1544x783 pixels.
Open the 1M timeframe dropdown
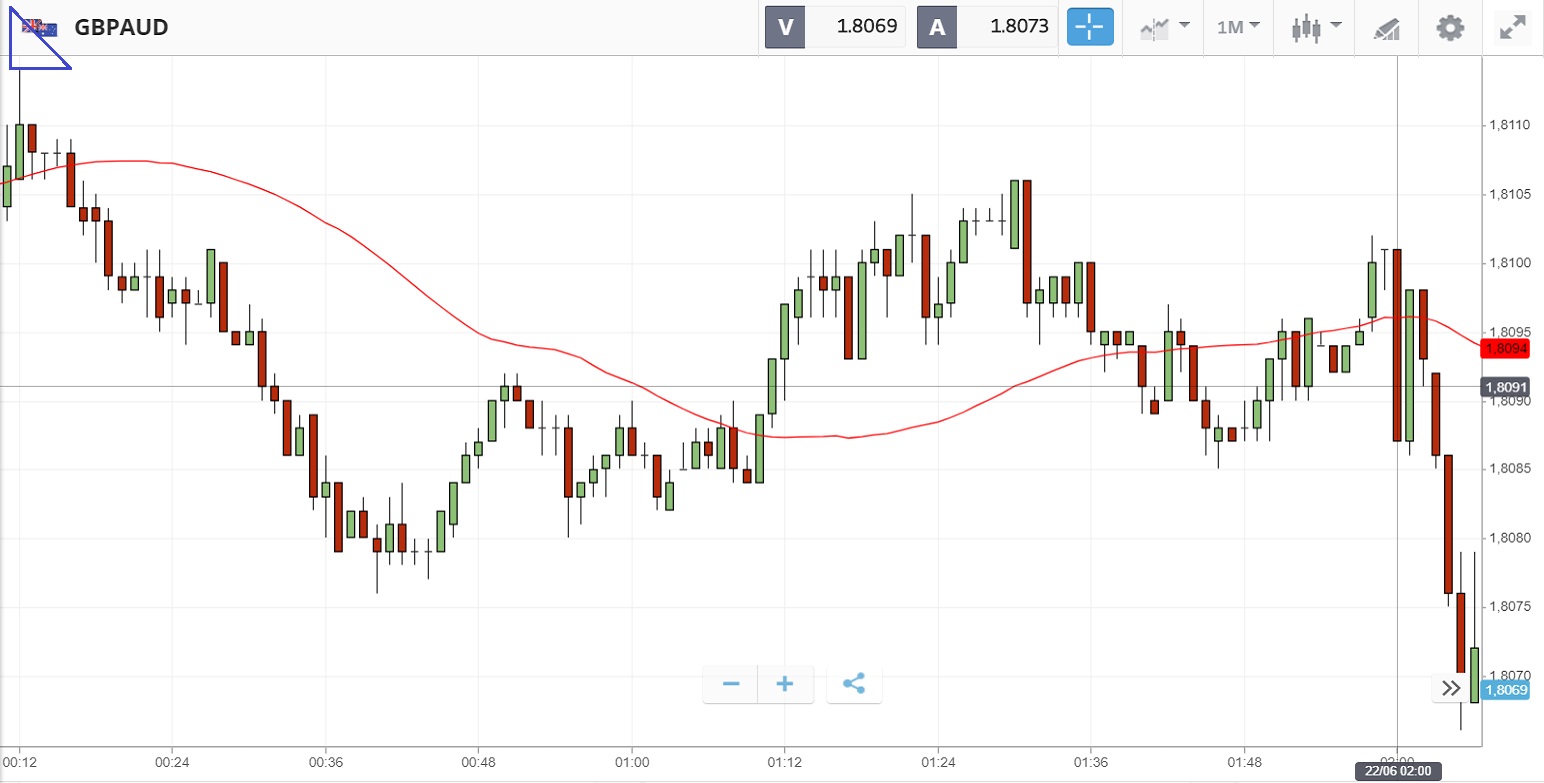[x=1238, y=27]
